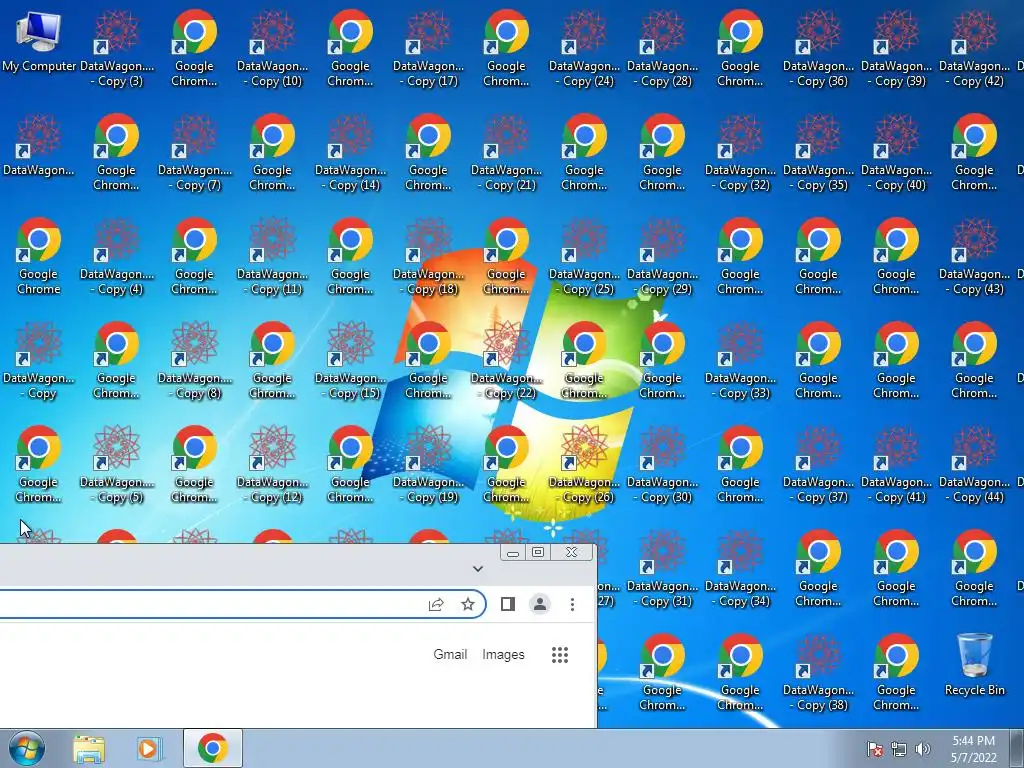Select DataWagon - Copy (35) shortcut

[x=818, y=153]
